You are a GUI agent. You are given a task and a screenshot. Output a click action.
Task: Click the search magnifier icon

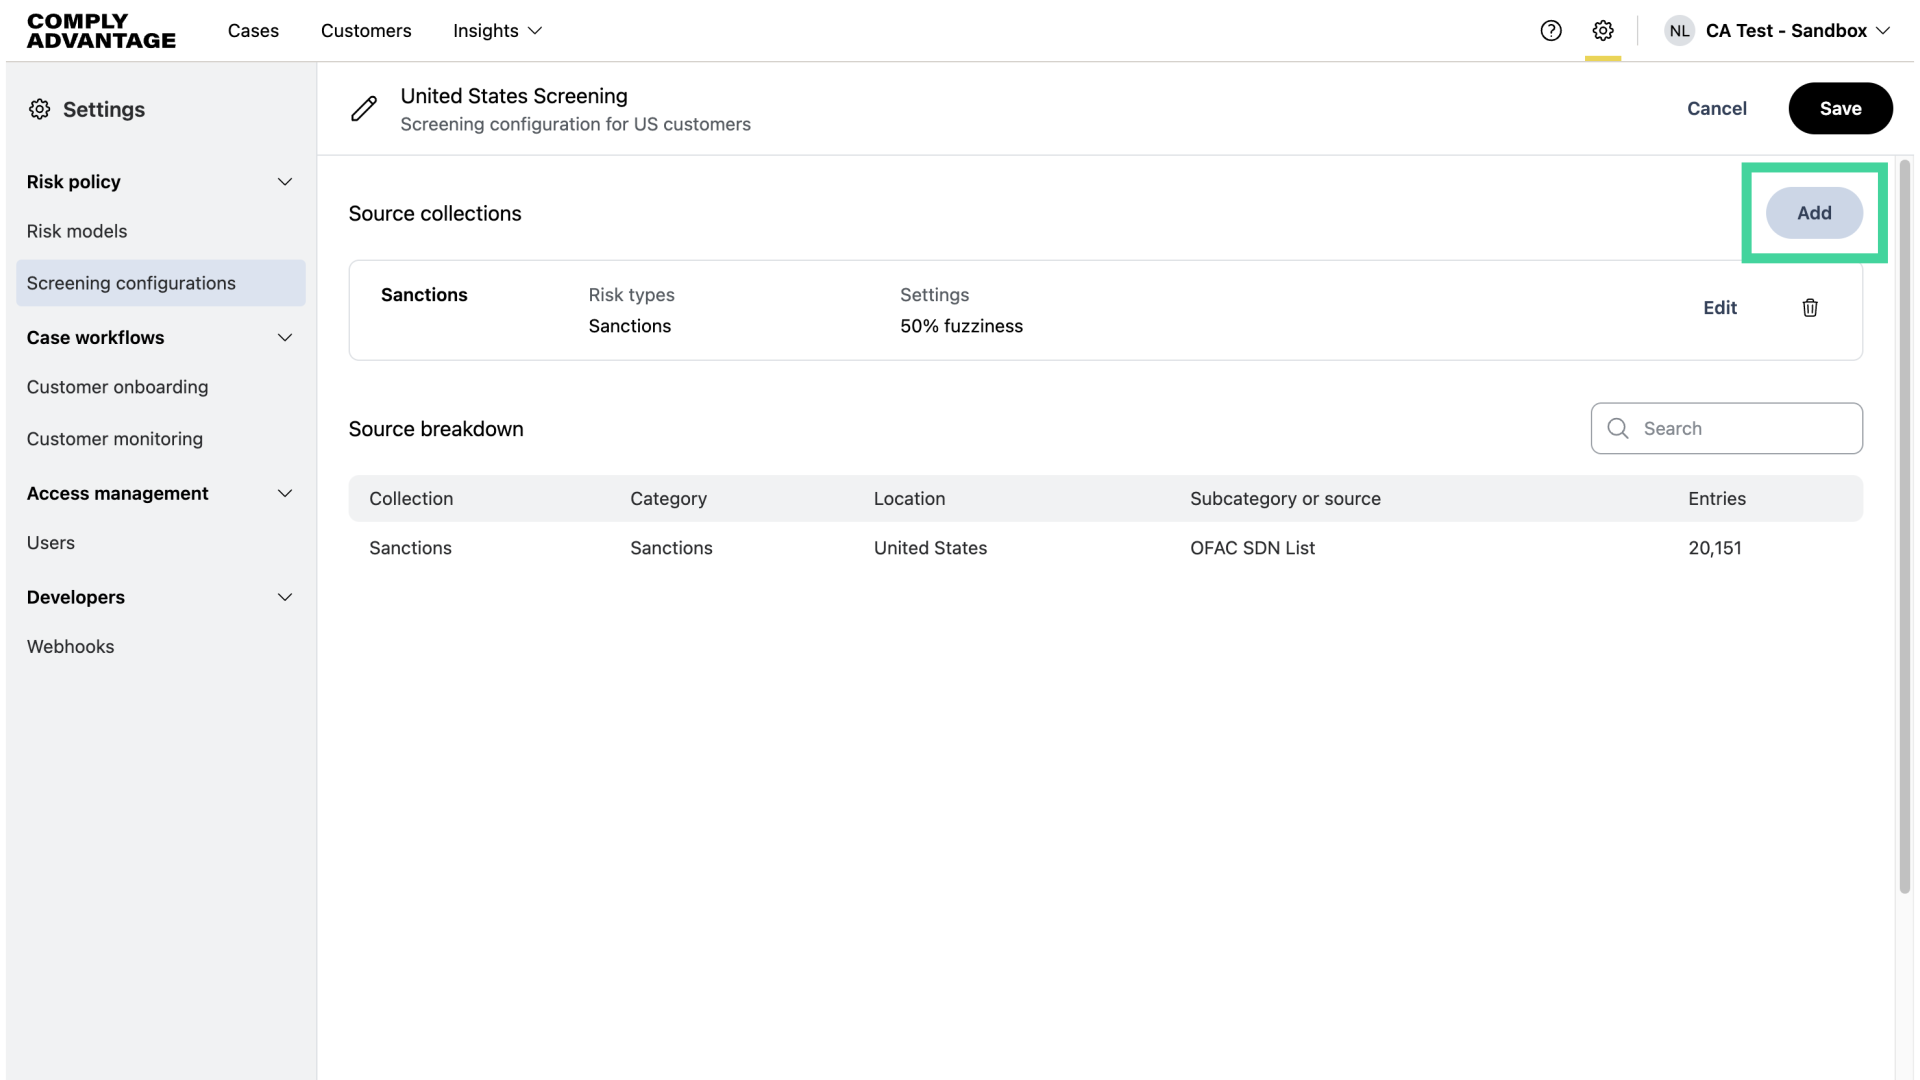pyautogui.click(x=1618, y=429)
